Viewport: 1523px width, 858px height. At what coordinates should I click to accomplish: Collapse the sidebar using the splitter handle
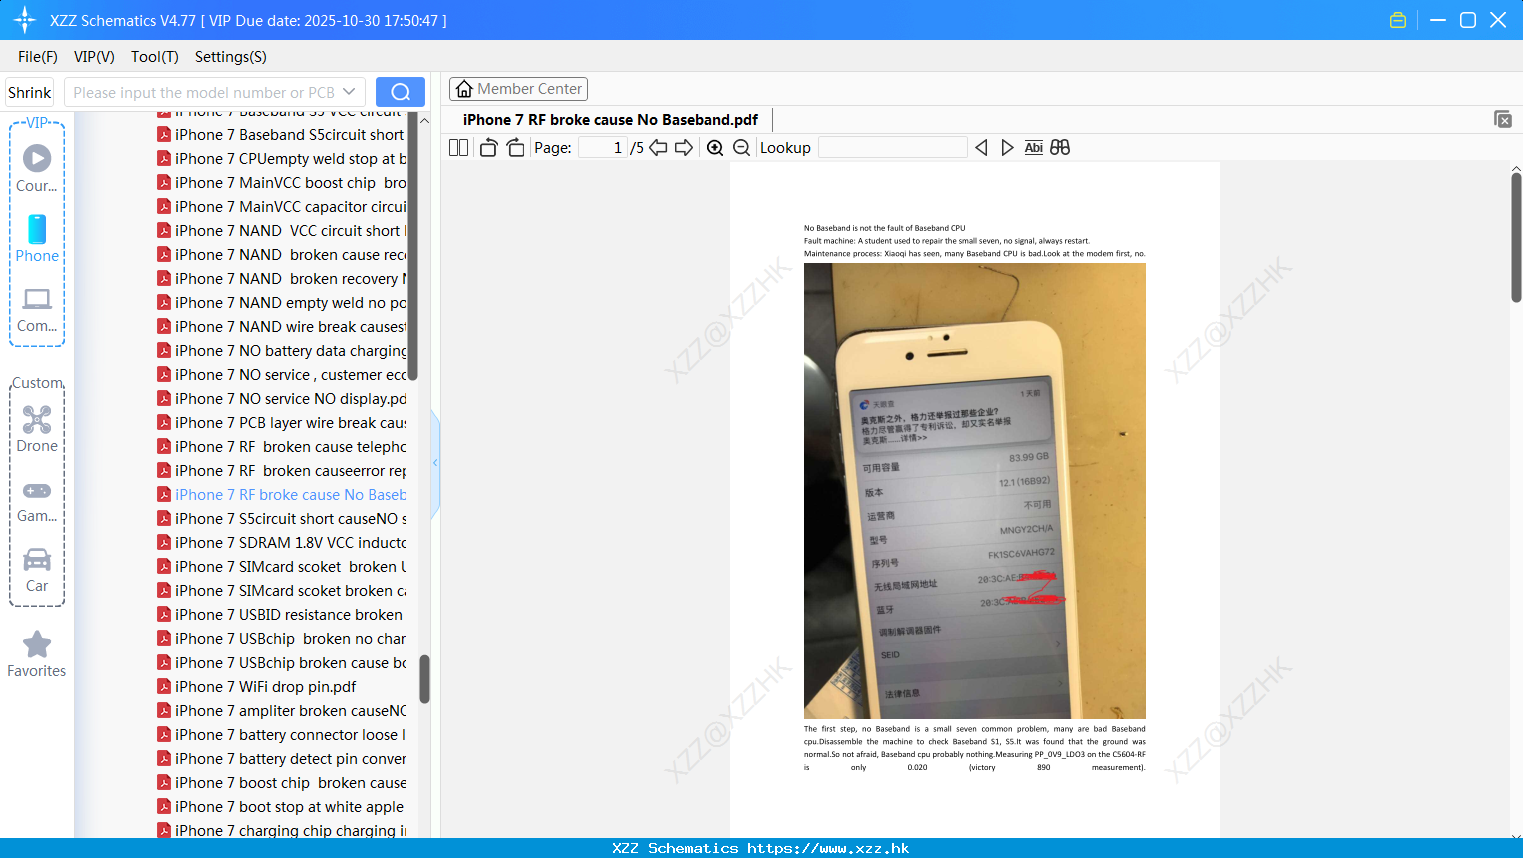click(x=435, y=463)
